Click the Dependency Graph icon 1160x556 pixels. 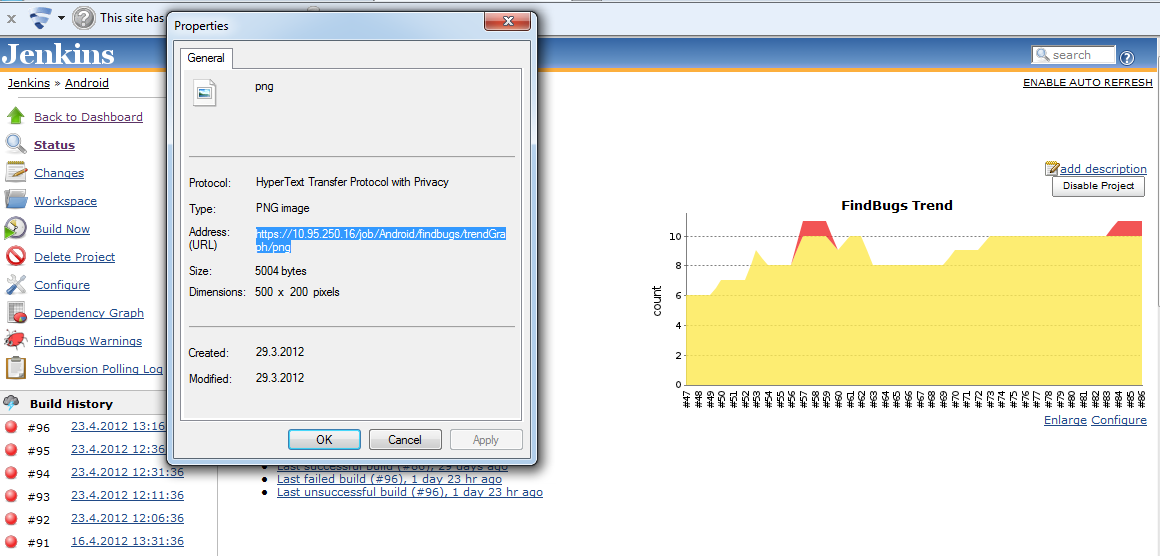point(15,313)
